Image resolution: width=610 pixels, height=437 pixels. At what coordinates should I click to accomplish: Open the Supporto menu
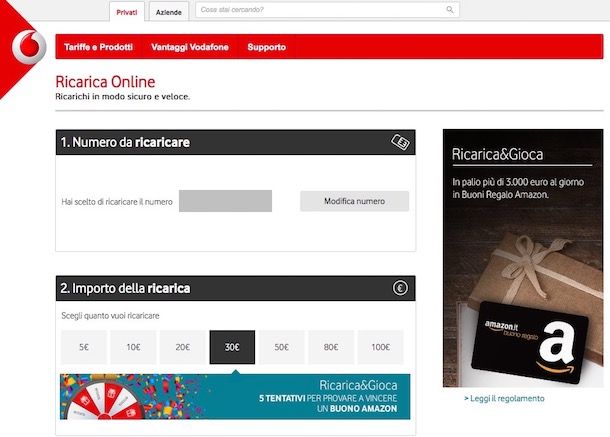tap(267, 47)
